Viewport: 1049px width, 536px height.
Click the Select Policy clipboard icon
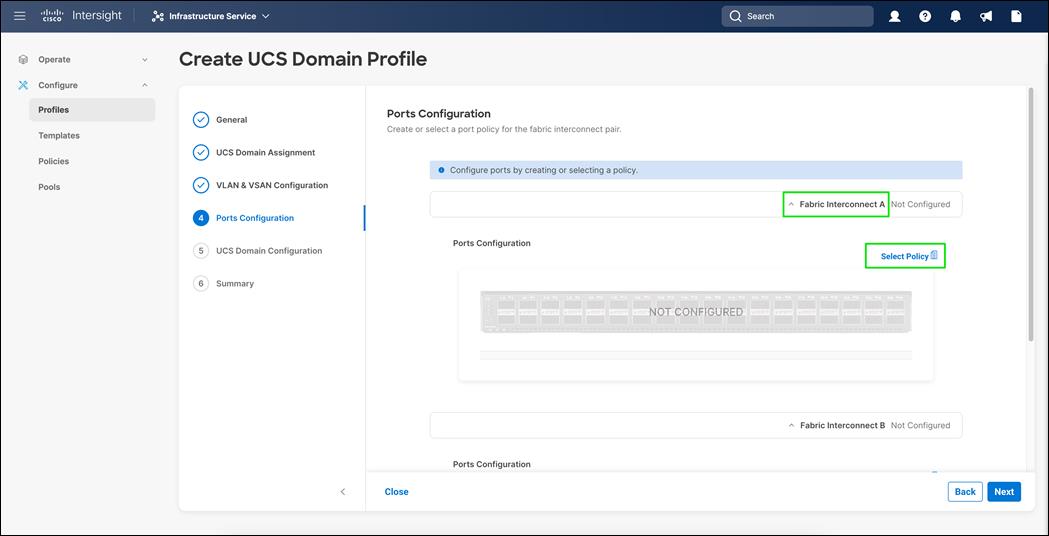point(934,255)
